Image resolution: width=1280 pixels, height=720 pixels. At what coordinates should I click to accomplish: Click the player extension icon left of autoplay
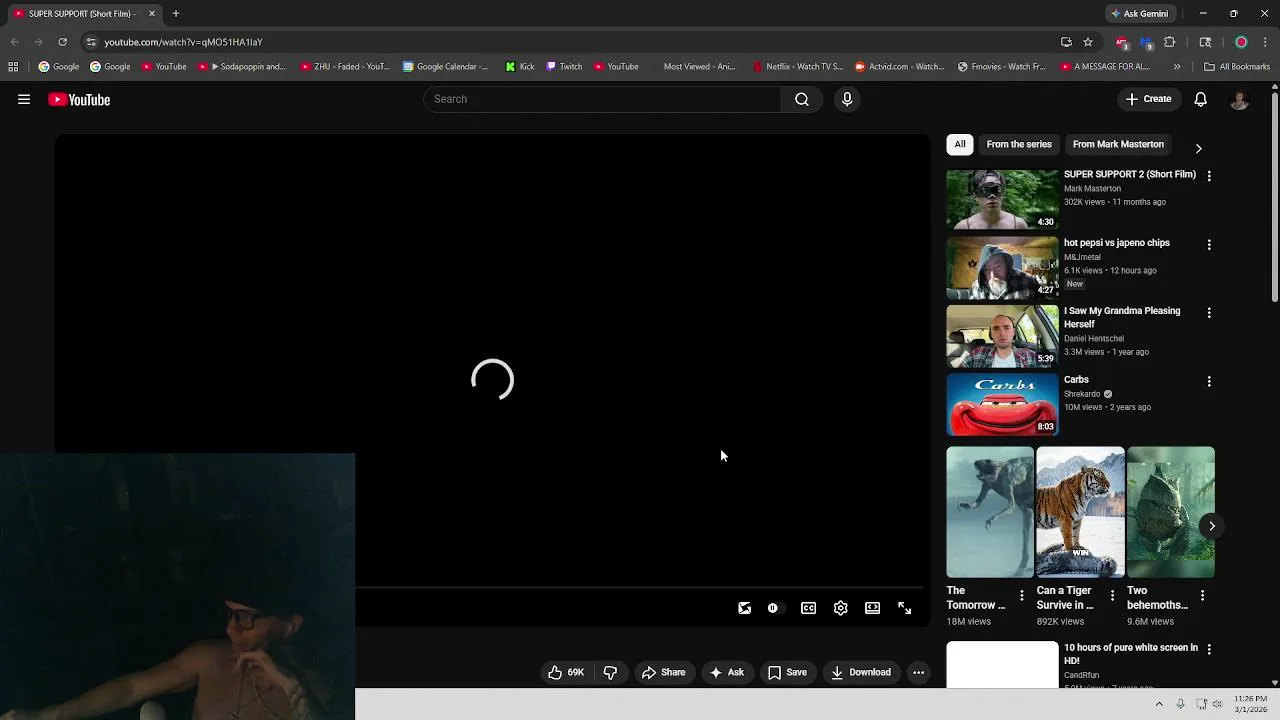point(745,608)
